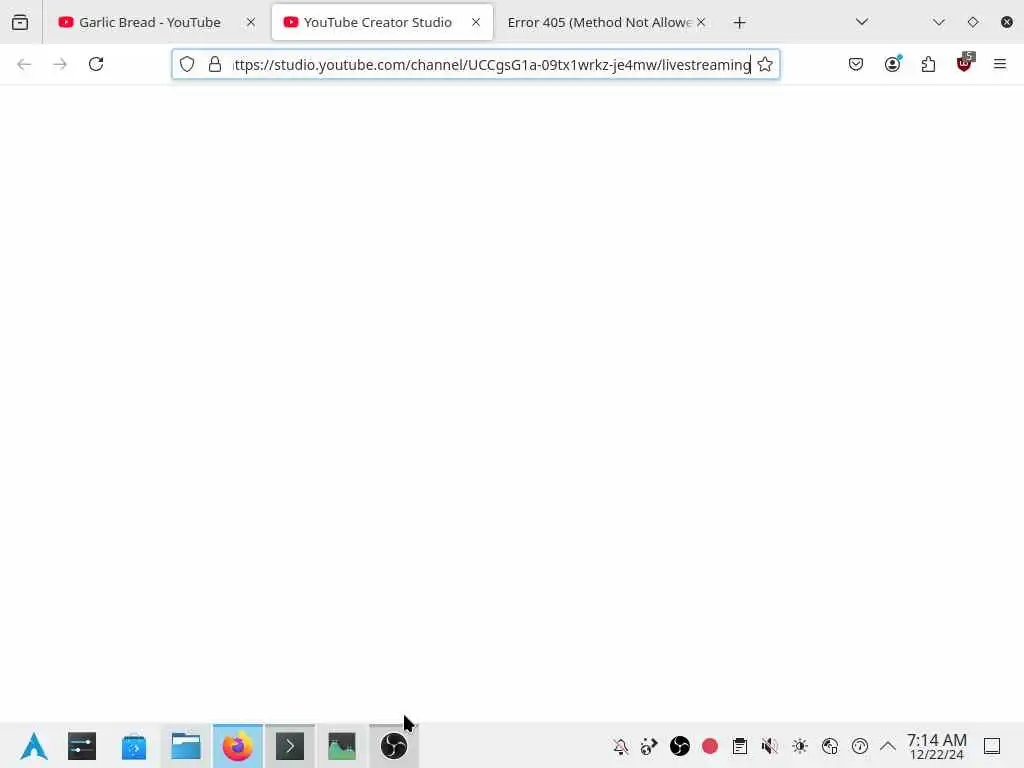Close the Error 405 tab

click(x=701, y=22)
